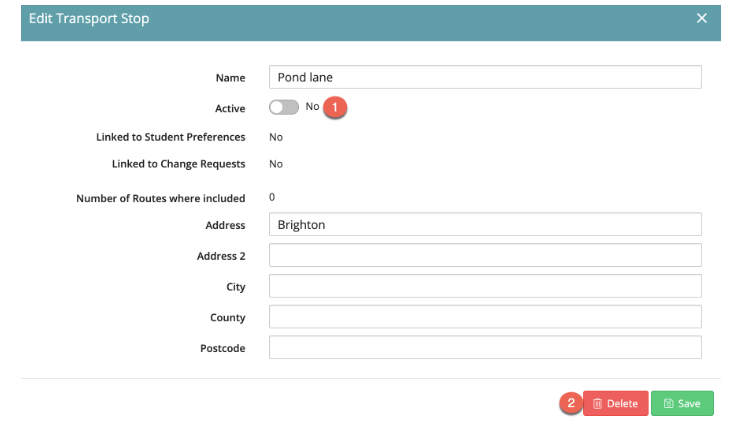Image resolution: width=744 pixels, height=432 pixels.
Task: Click the floppy disk icon on Save
Action: point(668,404)
